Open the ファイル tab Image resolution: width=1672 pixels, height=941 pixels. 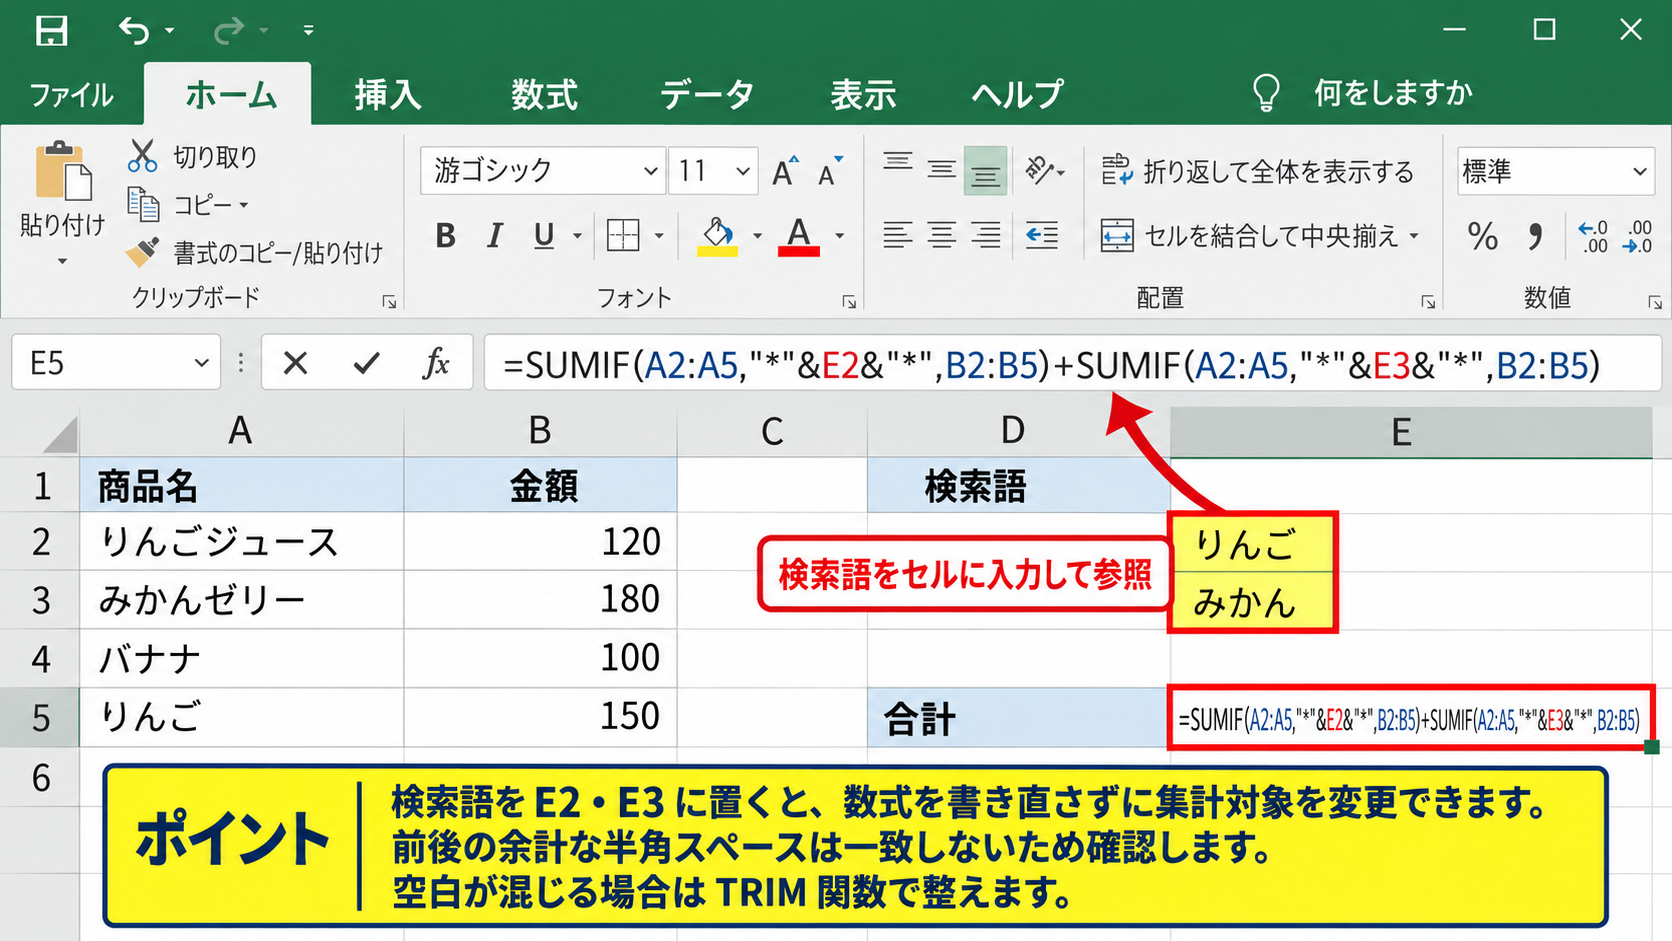click(71, 94)
